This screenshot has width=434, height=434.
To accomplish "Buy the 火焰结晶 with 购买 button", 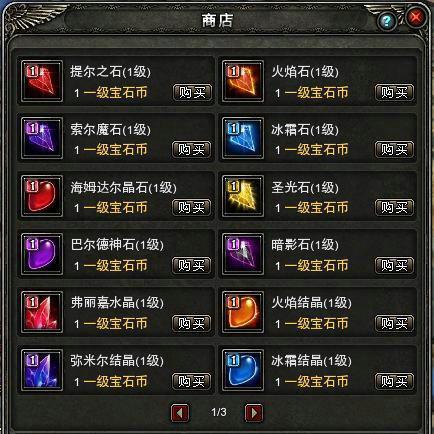I will (395, 323).
